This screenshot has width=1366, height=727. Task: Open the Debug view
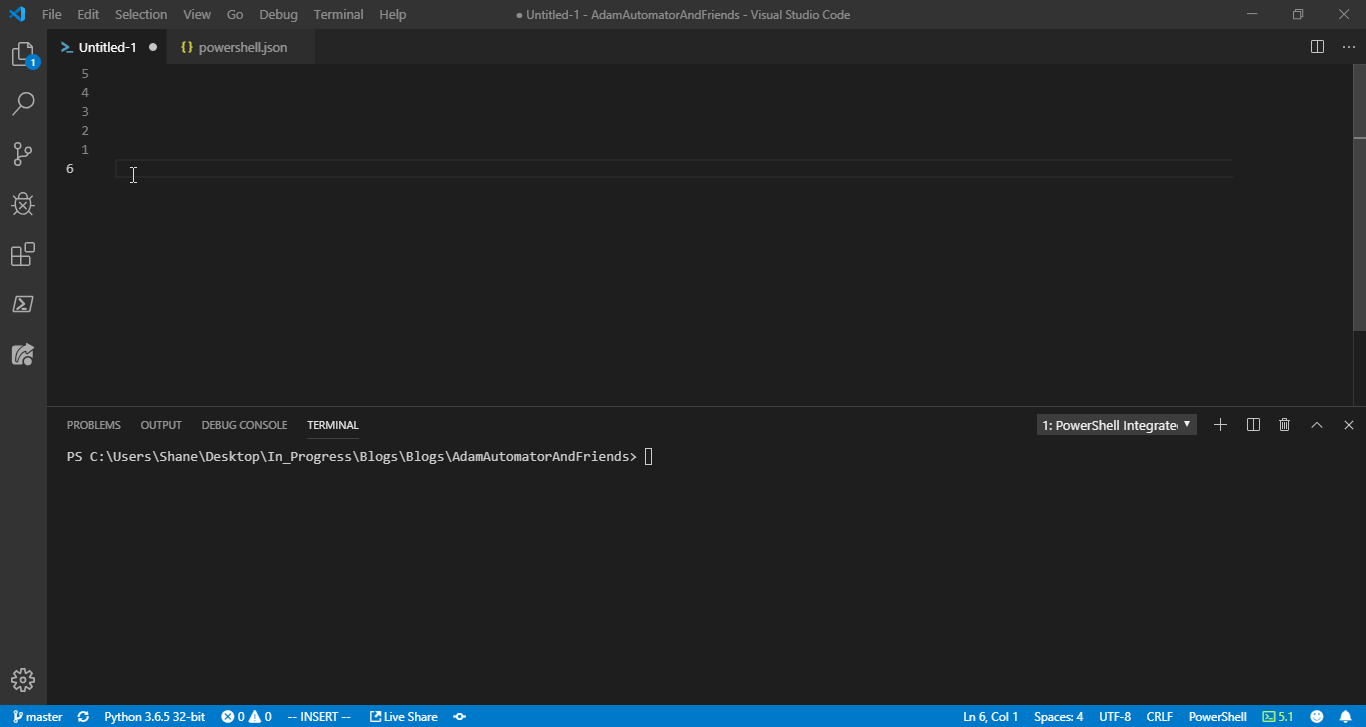coord(23,204)
